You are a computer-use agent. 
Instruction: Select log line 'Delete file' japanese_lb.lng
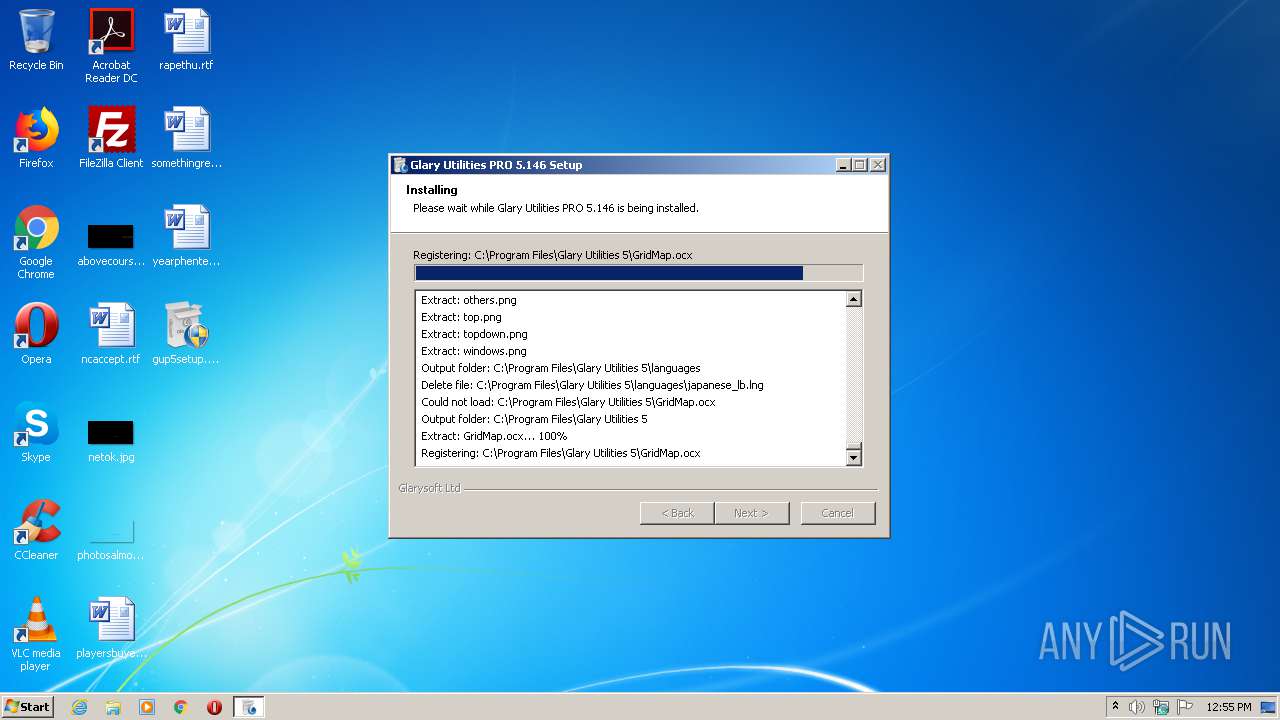coord(592,385)
